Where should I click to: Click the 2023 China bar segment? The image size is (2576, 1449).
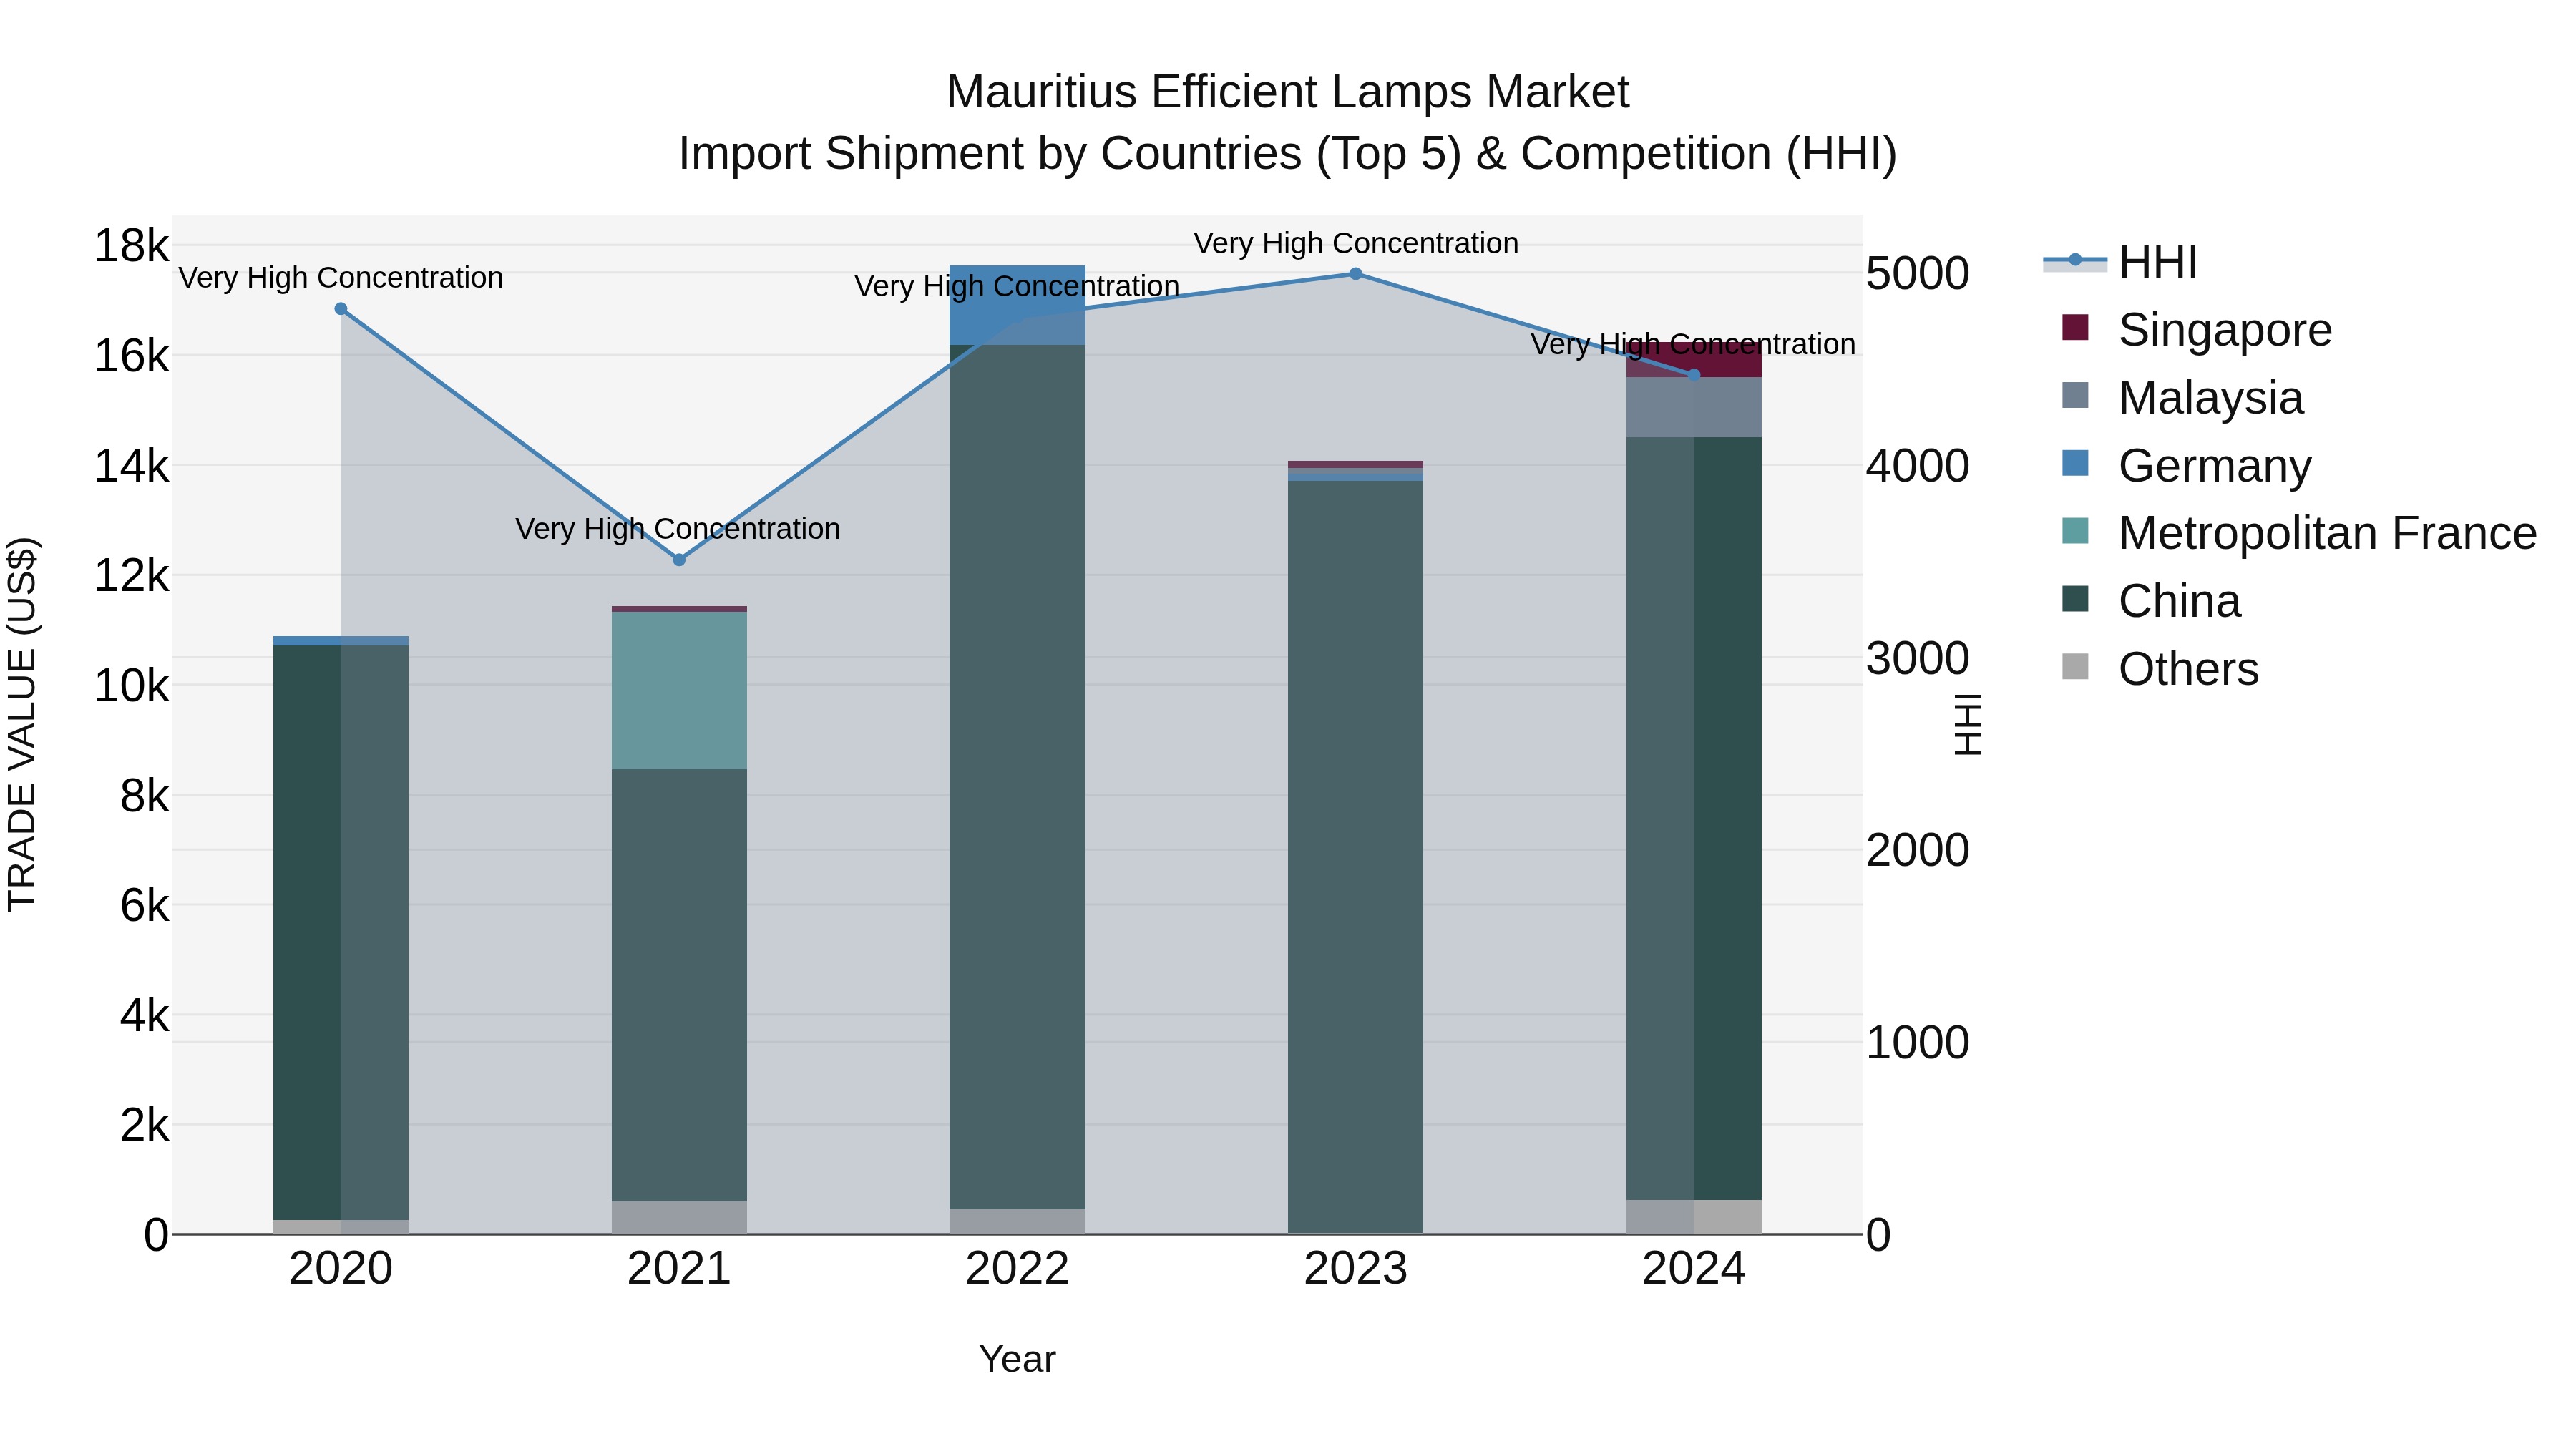1356,857
